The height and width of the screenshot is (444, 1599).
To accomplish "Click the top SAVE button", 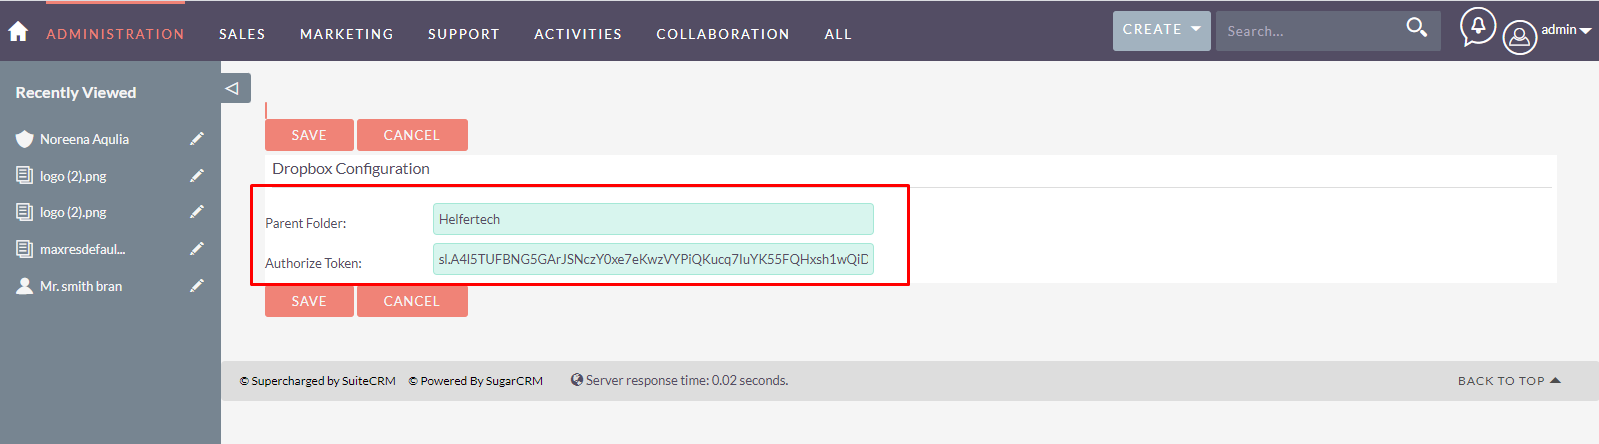I will click(x=309, y=135).
